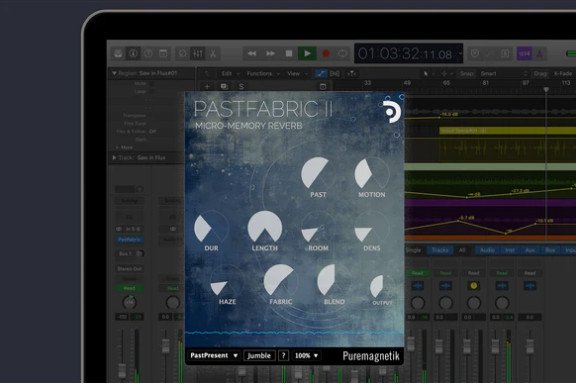Click the Play button in the transport
This screenshot has width=576, height=384.
[307, 54]
